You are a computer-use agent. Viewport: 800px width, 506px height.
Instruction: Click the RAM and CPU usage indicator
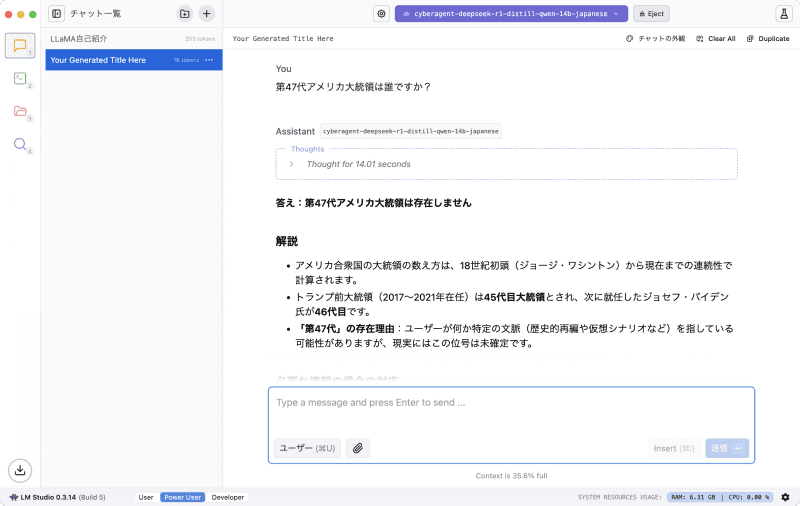tap(720, 497)
